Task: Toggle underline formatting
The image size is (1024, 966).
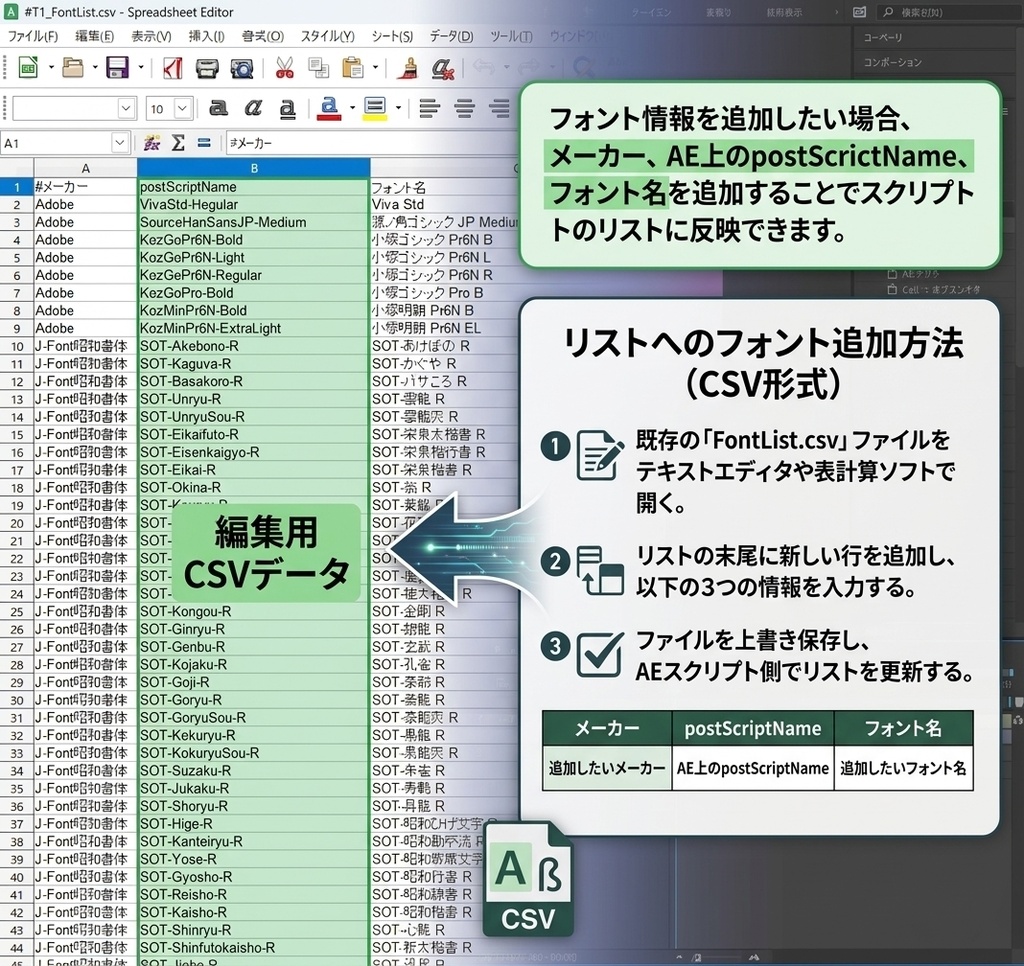Action: (x=287, y=108)
